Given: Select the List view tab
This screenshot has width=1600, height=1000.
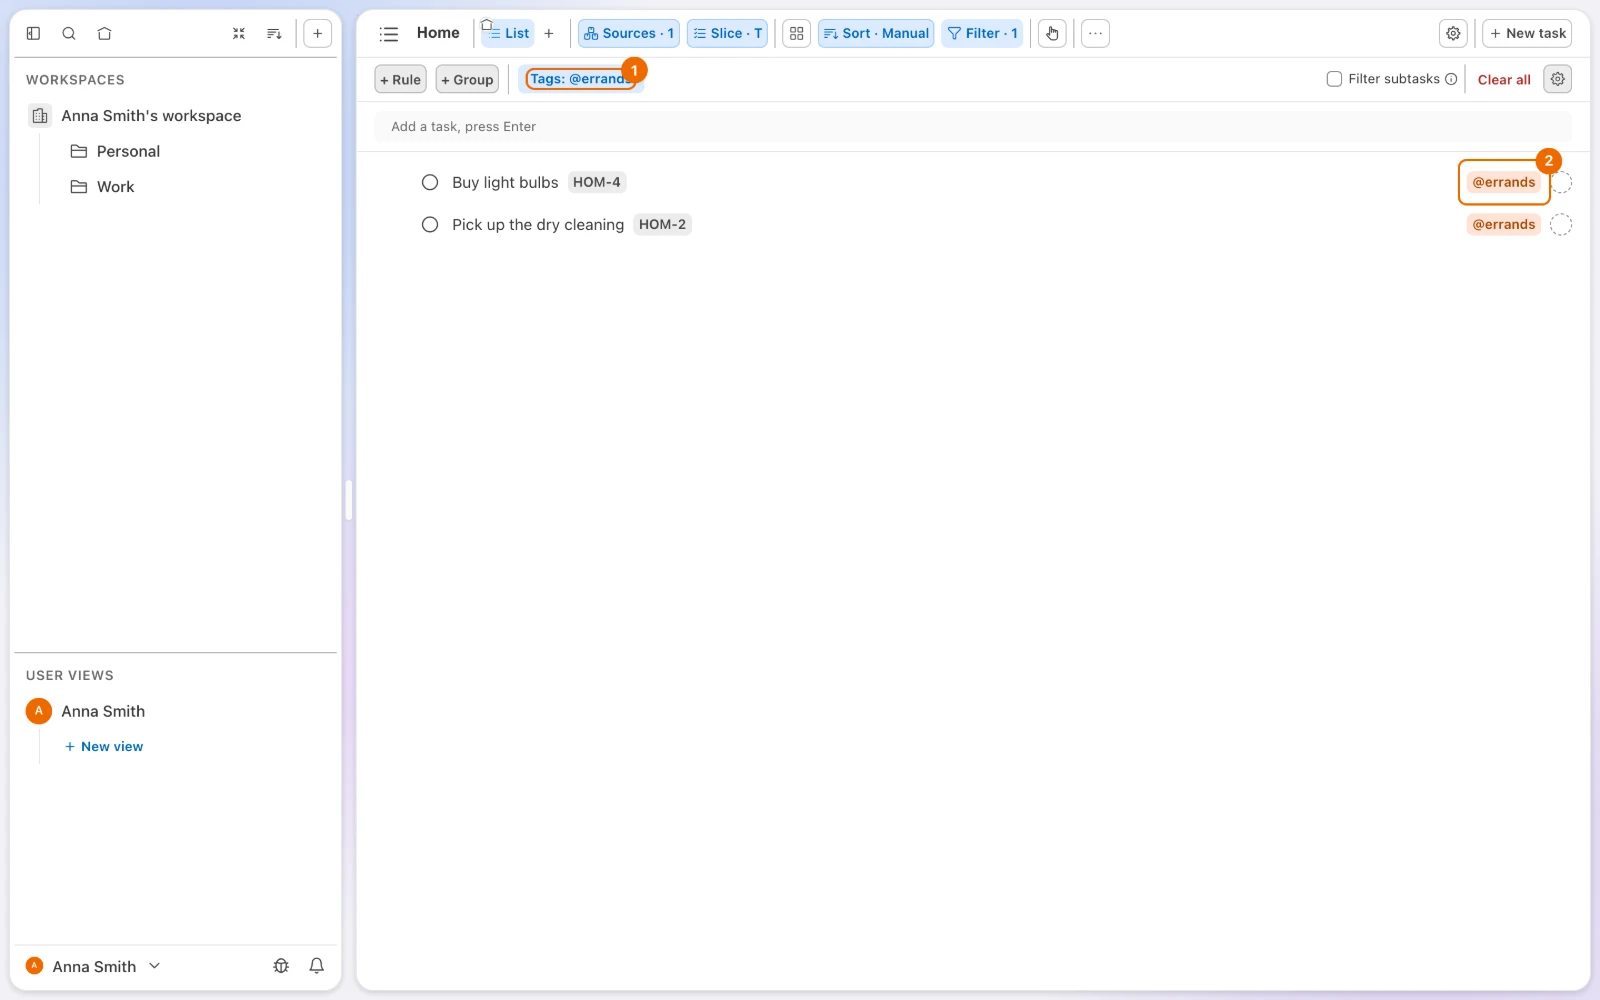Looking at the screenshot, I should (x=508, y=33).
